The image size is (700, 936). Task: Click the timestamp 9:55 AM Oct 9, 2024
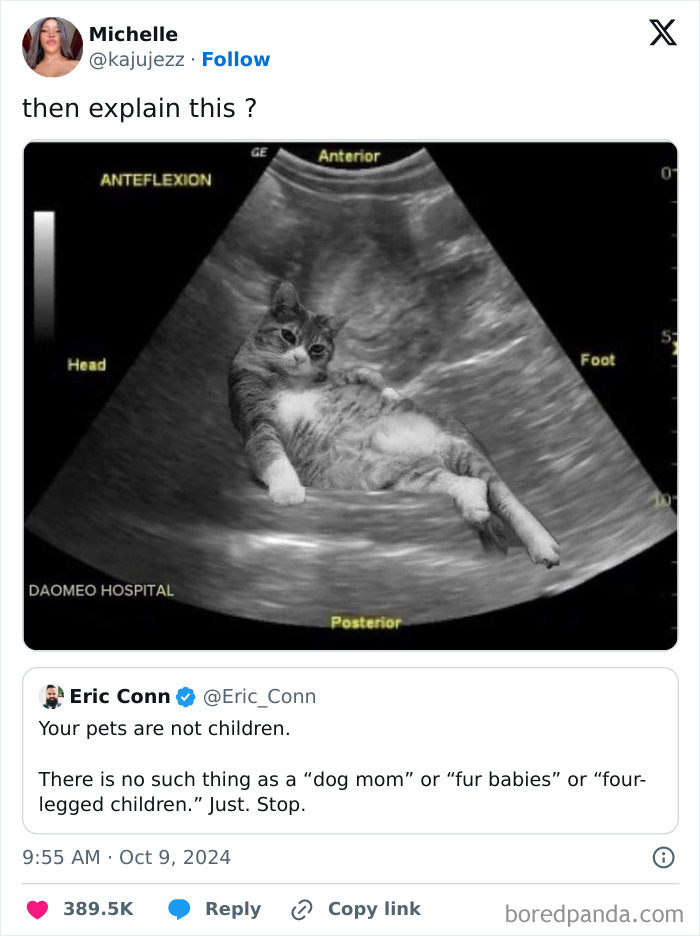(x=126, y=857)
